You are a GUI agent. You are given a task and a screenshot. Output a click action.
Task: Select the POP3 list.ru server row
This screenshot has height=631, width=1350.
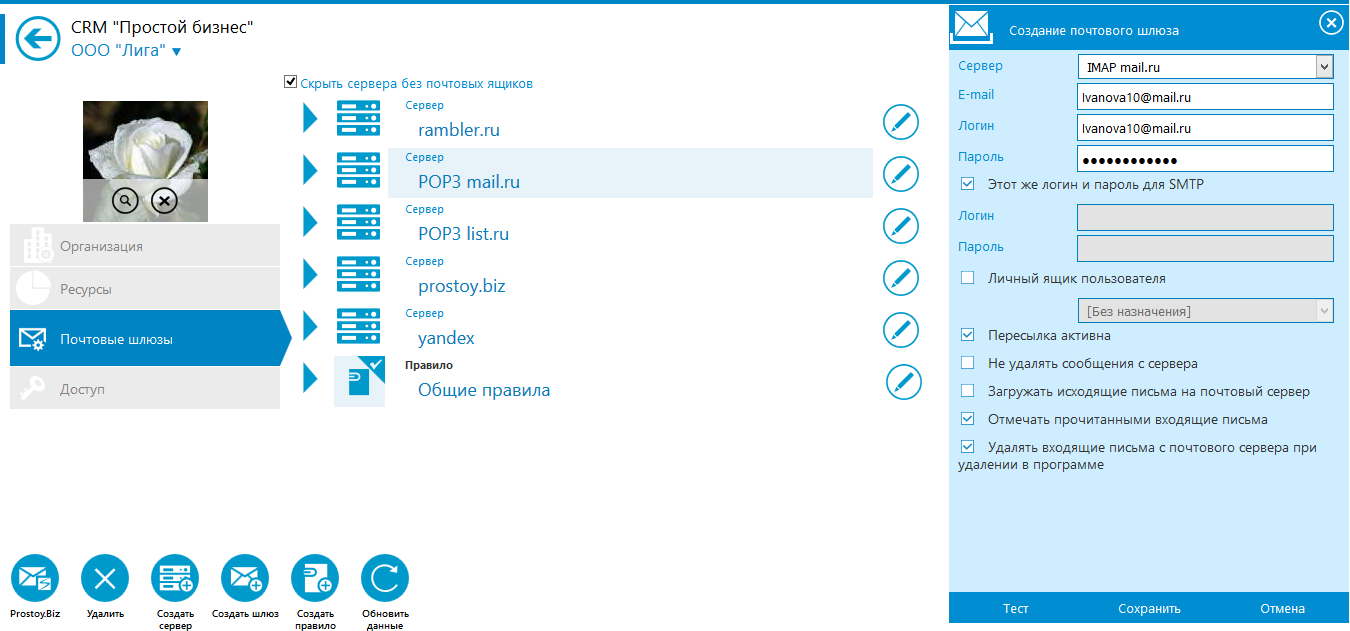pos(630,225)
